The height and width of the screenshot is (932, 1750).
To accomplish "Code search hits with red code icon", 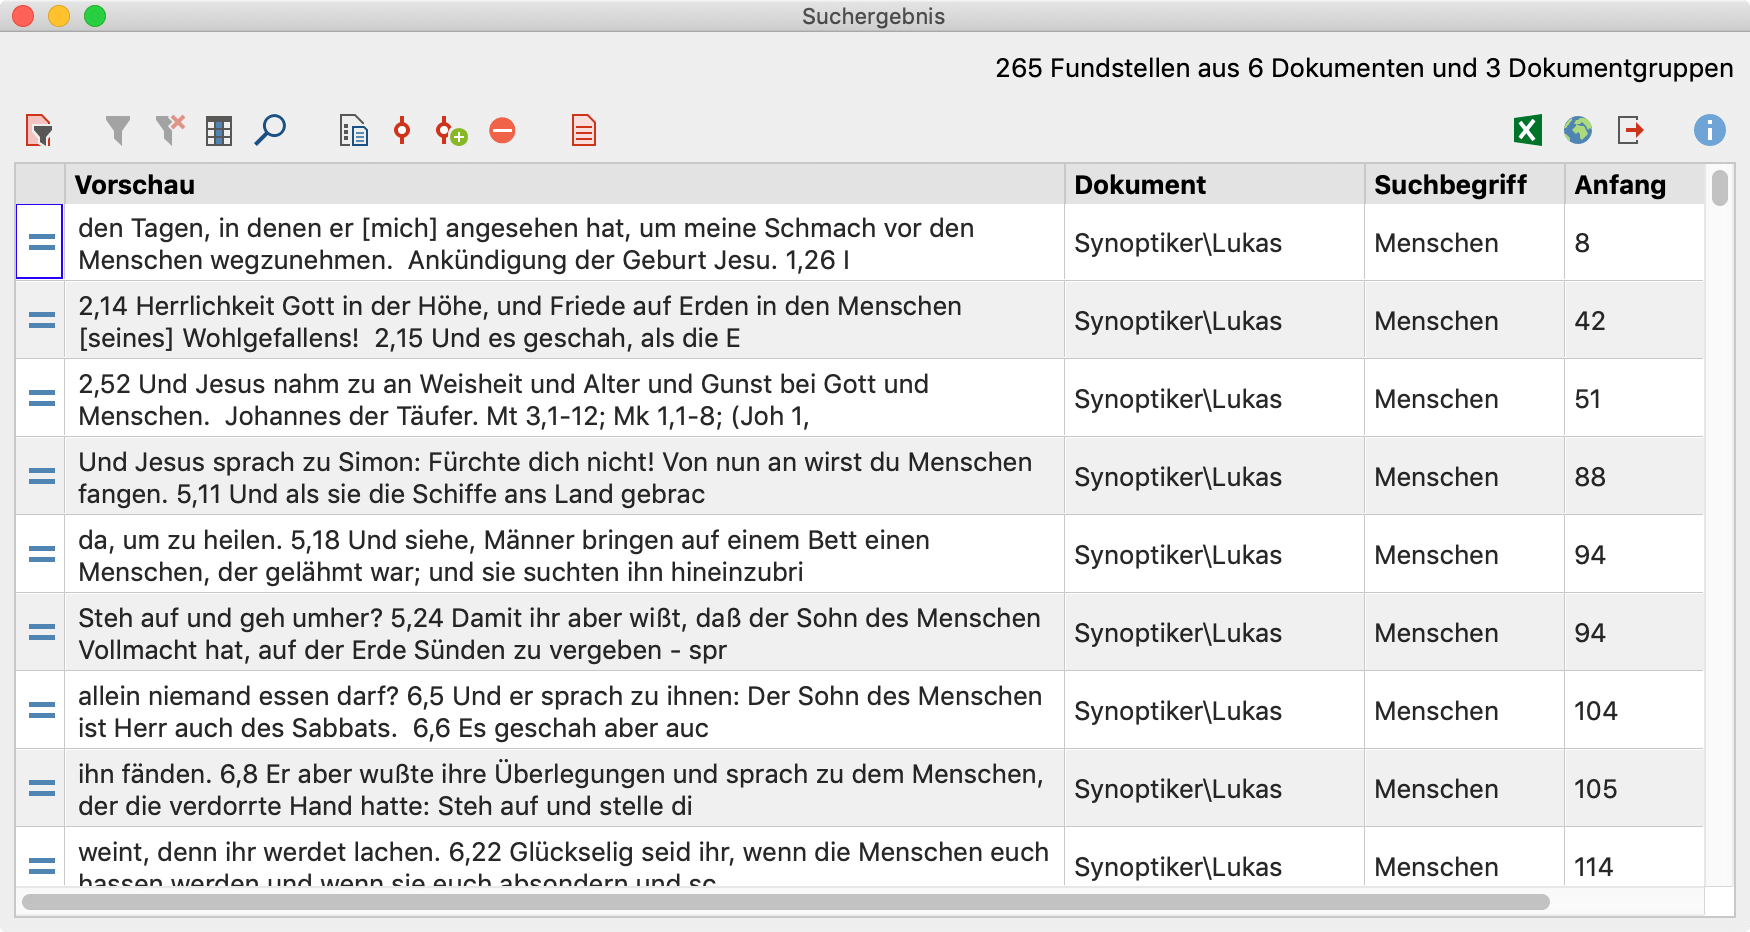I will (x=402, y=130).
